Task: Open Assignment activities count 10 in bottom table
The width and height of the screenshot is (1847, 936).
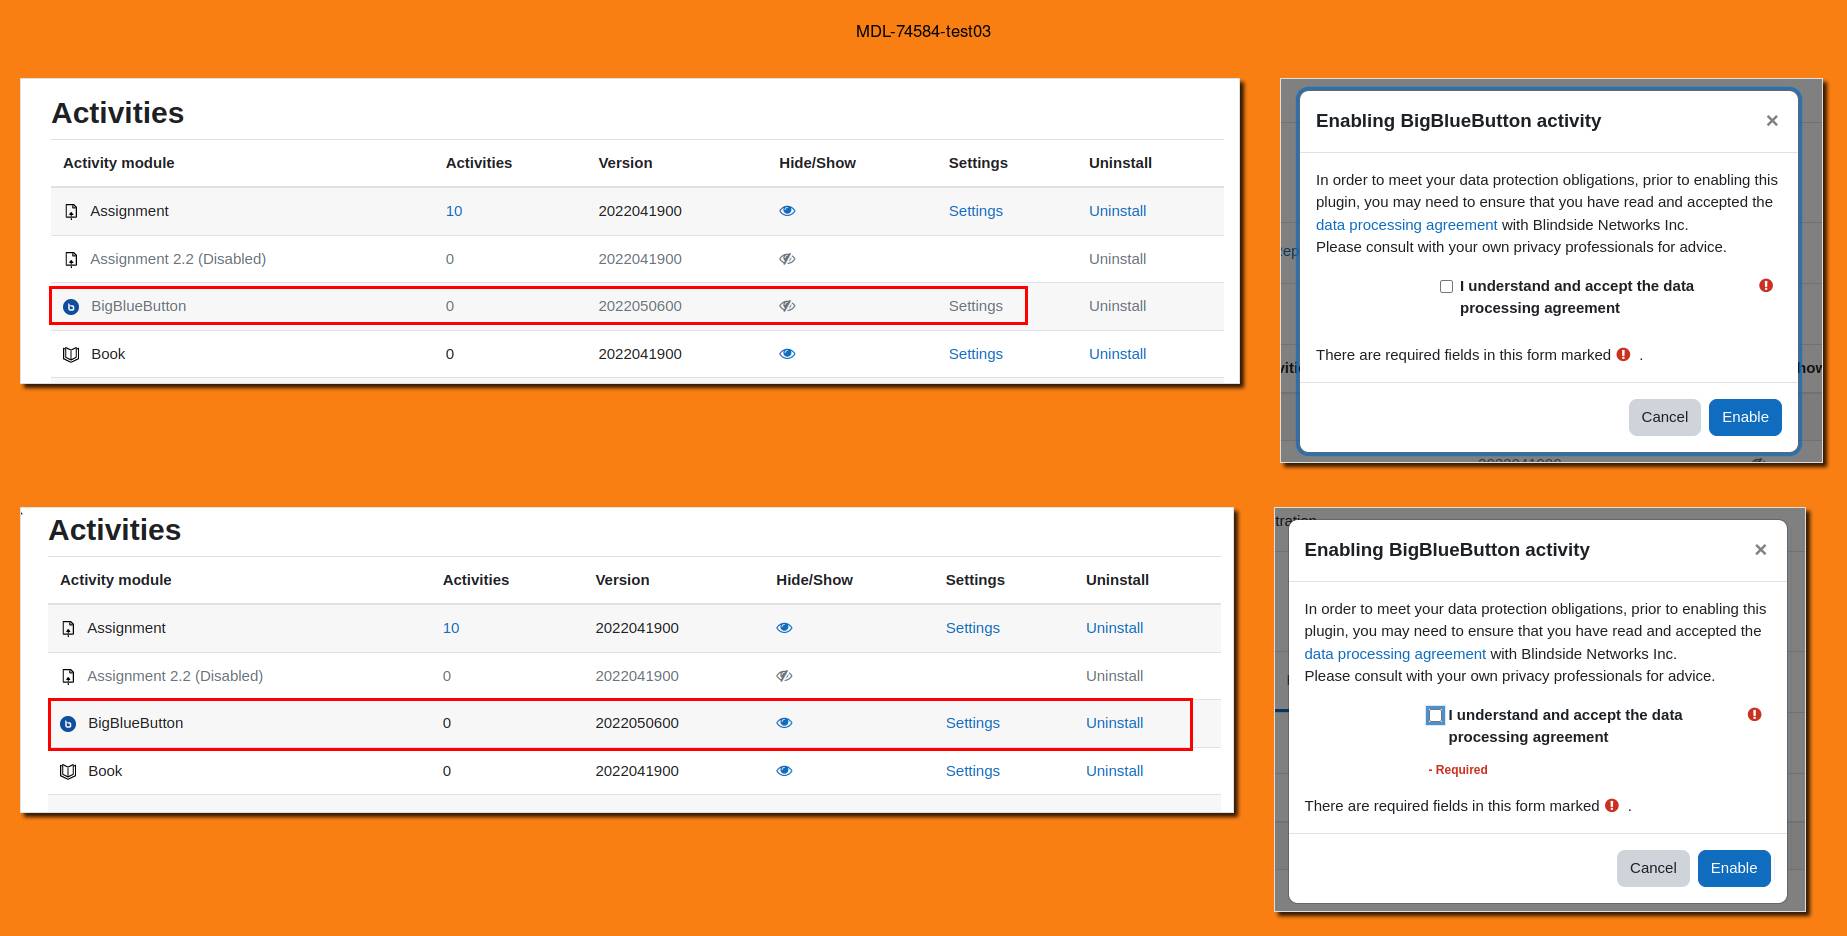Action: point(451,628)
